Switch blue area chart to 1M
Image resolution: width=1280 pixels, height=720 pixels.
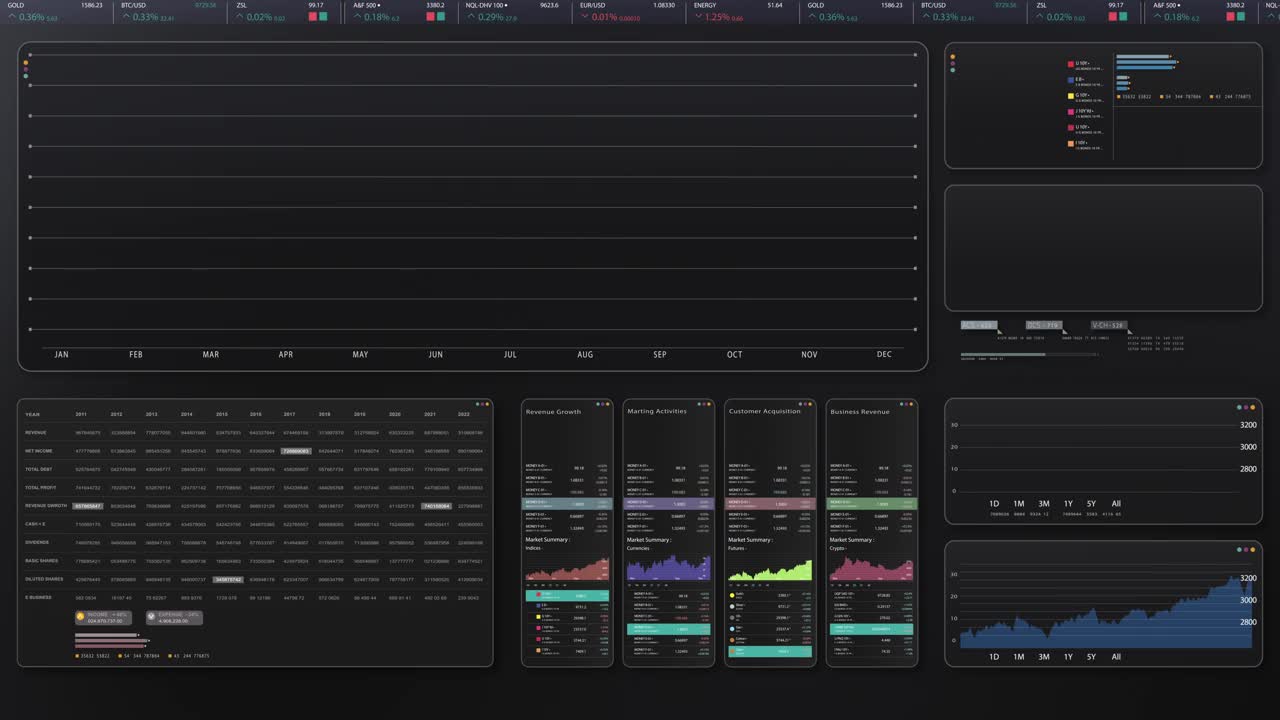[x=1018, y=657]
